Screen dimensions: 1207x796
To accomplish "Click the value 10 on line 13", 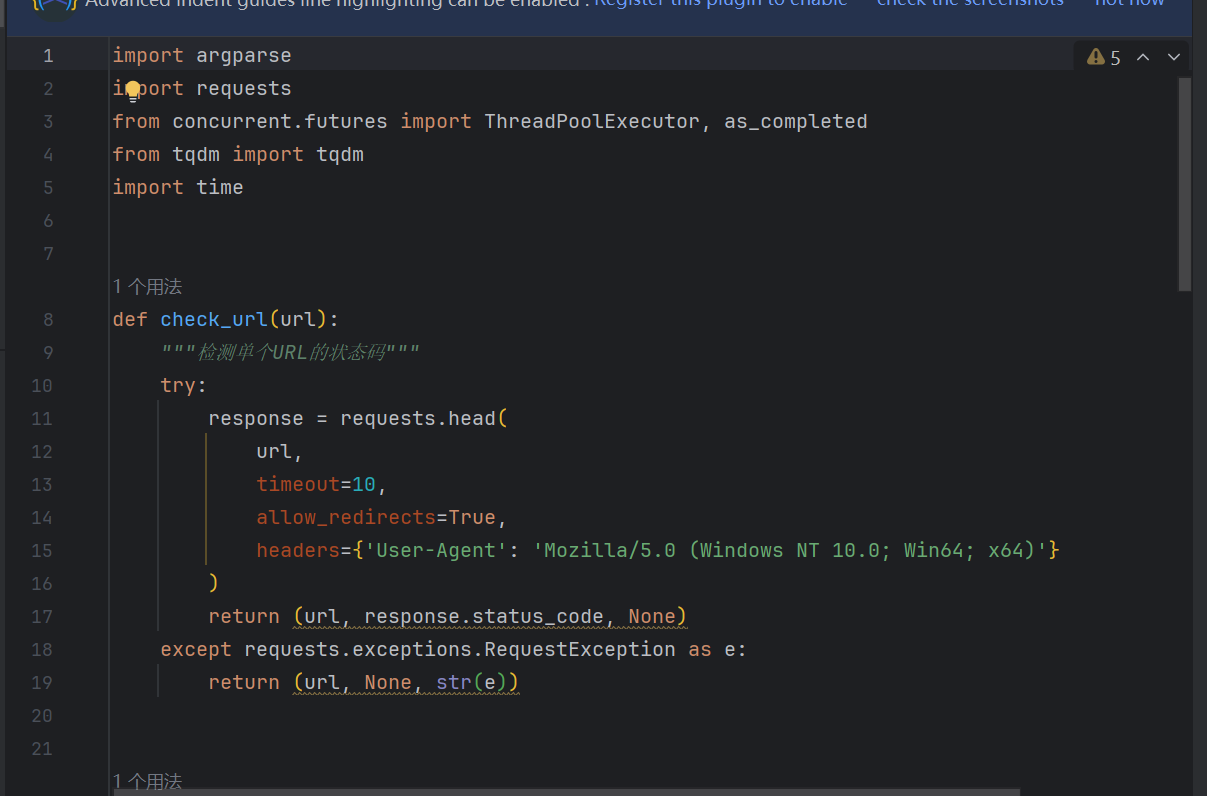I will coord(364,485).
